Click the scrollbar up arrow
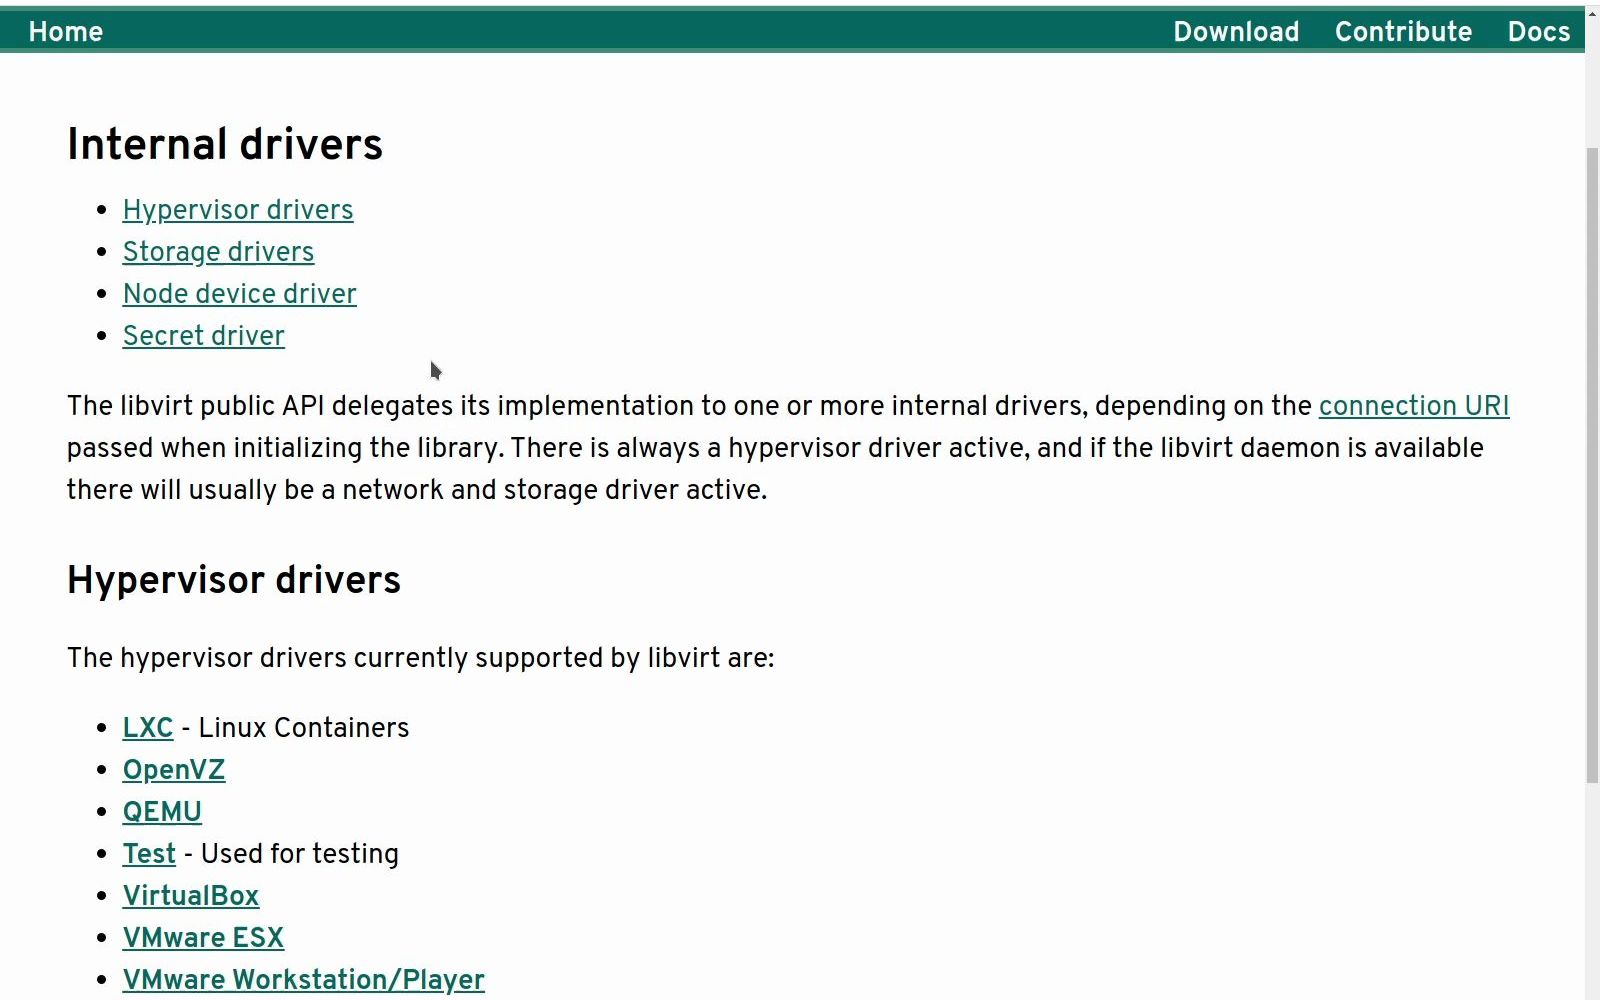The width and height of the screenshot is (1600, 1000). [x=1592, y=12]
